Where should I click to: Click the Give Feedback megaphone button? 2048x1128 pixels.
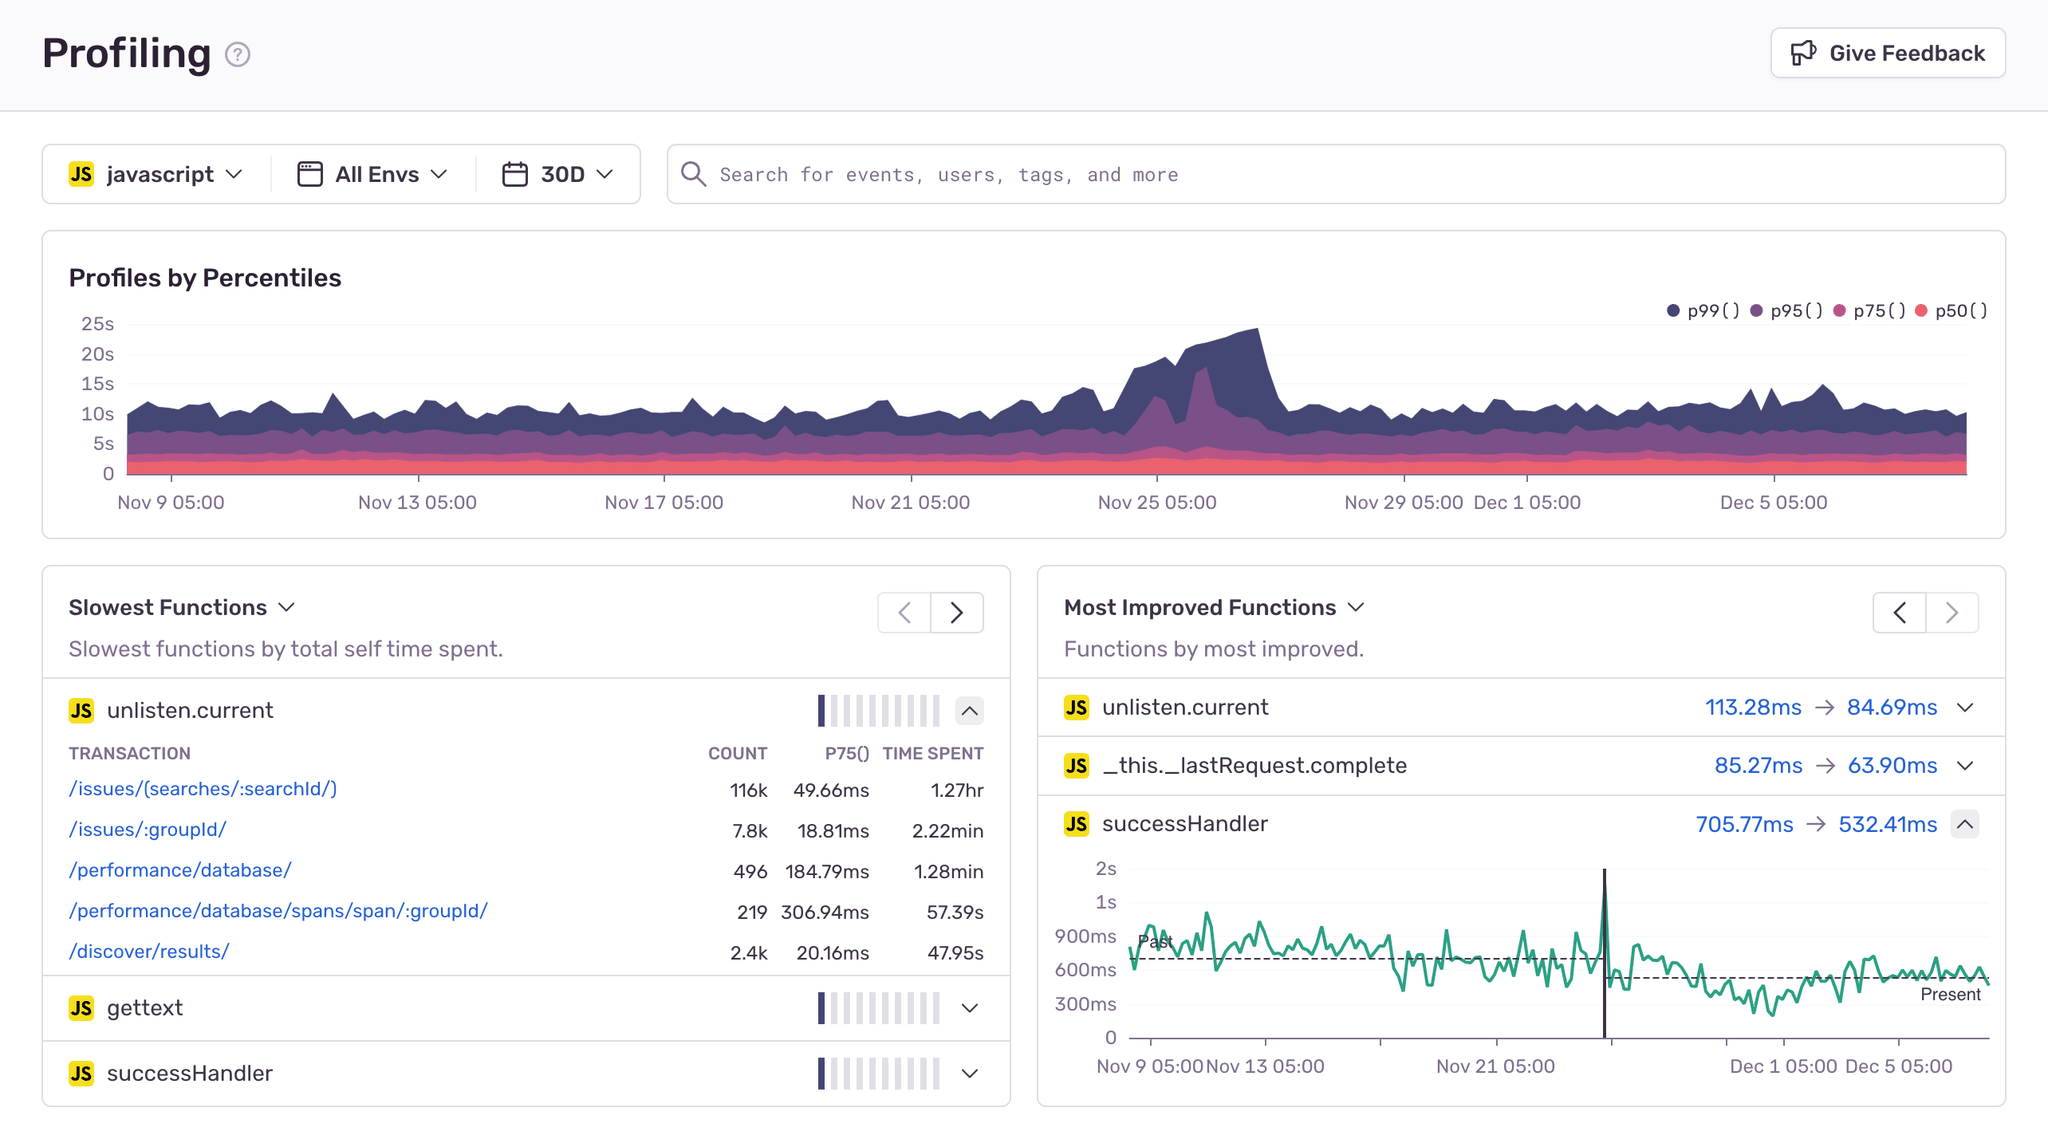tap(1887, 53)
